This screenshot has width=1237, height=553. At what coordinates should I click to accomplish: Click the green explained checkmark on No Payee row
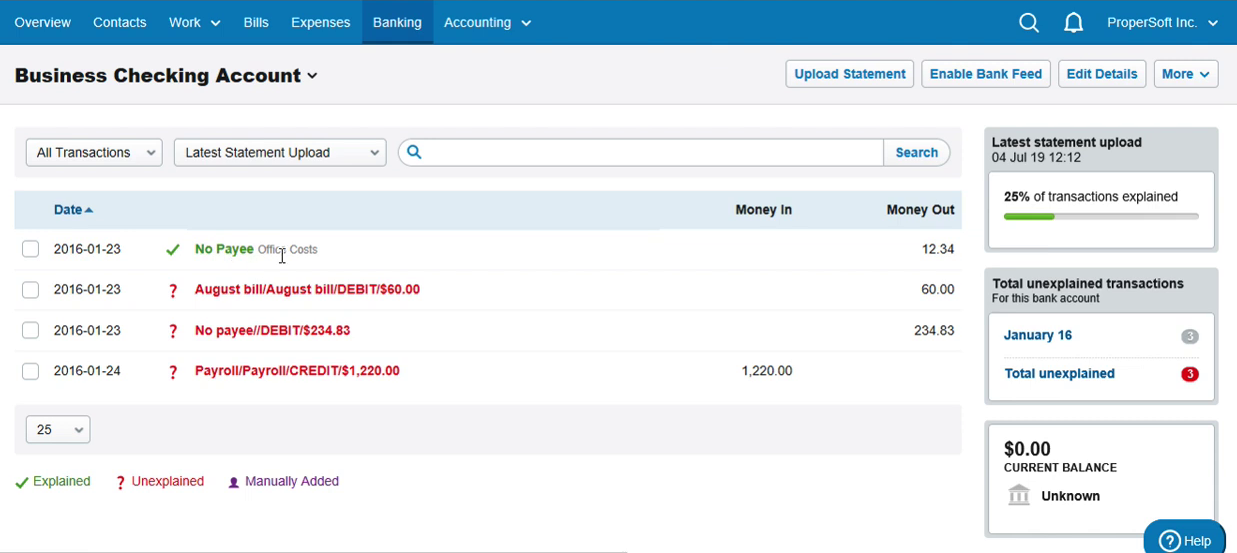[x=173, y=250]
